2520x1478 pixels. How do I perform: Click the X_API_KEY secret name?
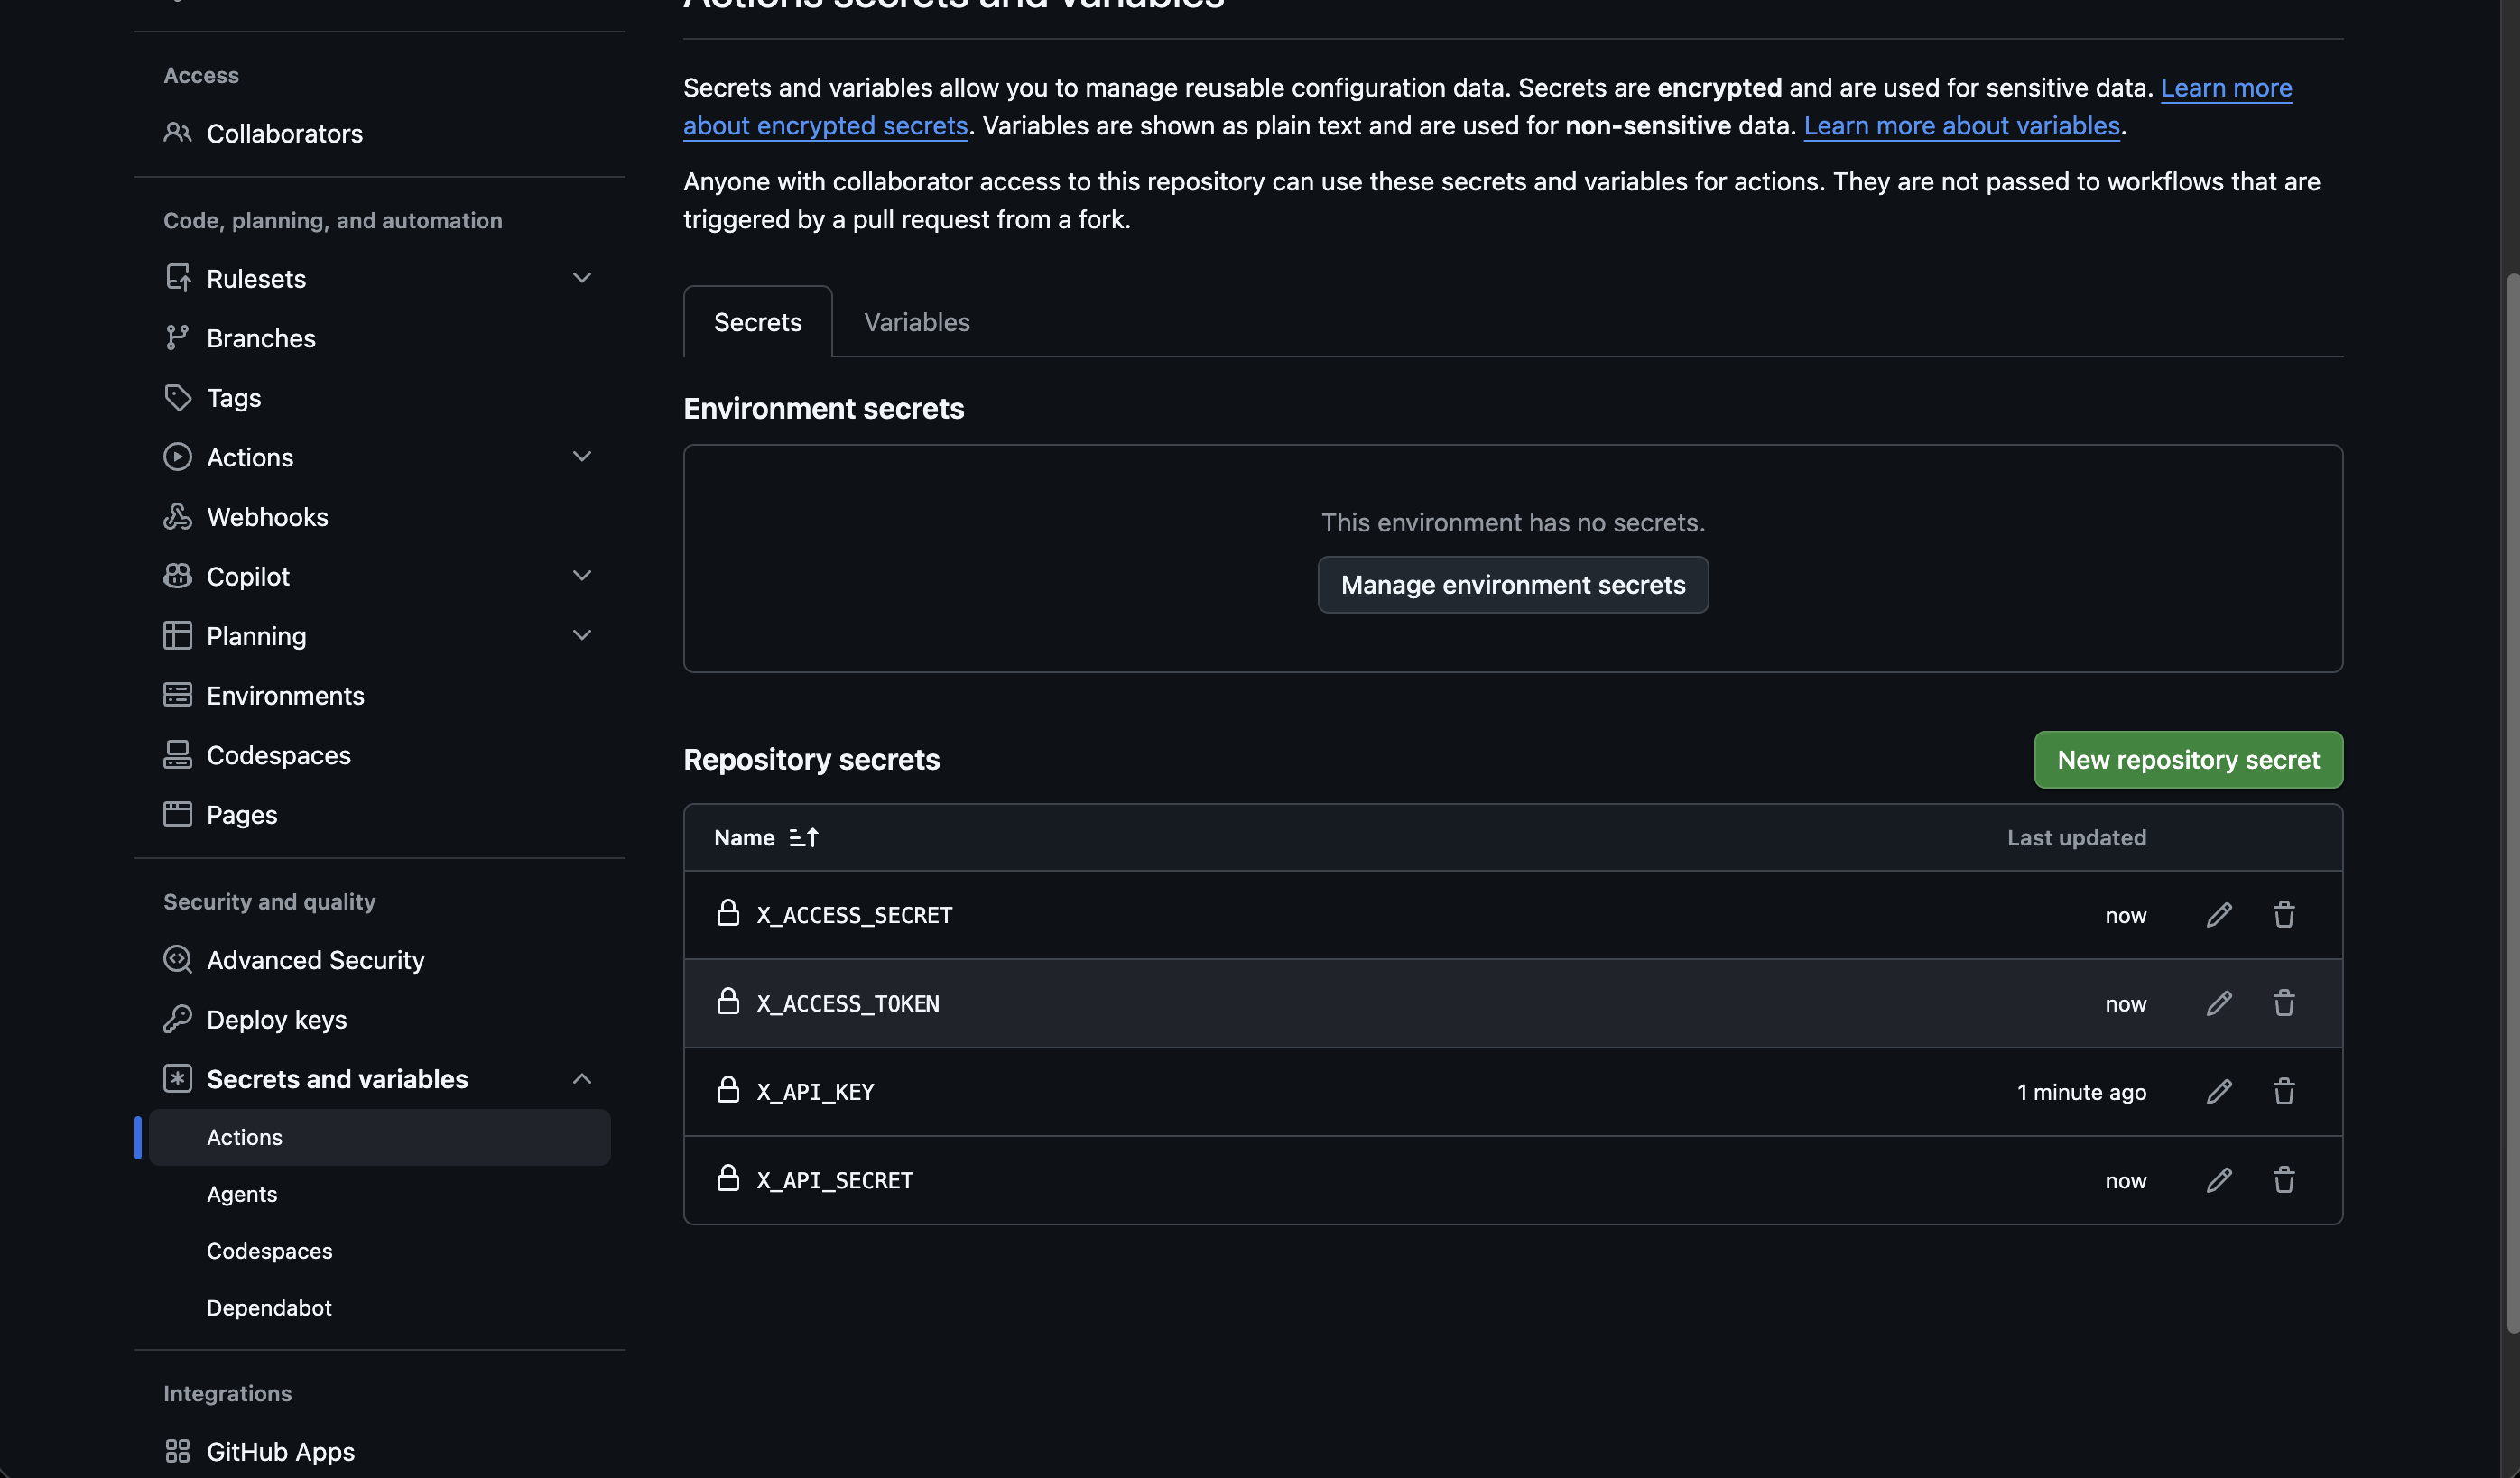tap(815, 1092)
